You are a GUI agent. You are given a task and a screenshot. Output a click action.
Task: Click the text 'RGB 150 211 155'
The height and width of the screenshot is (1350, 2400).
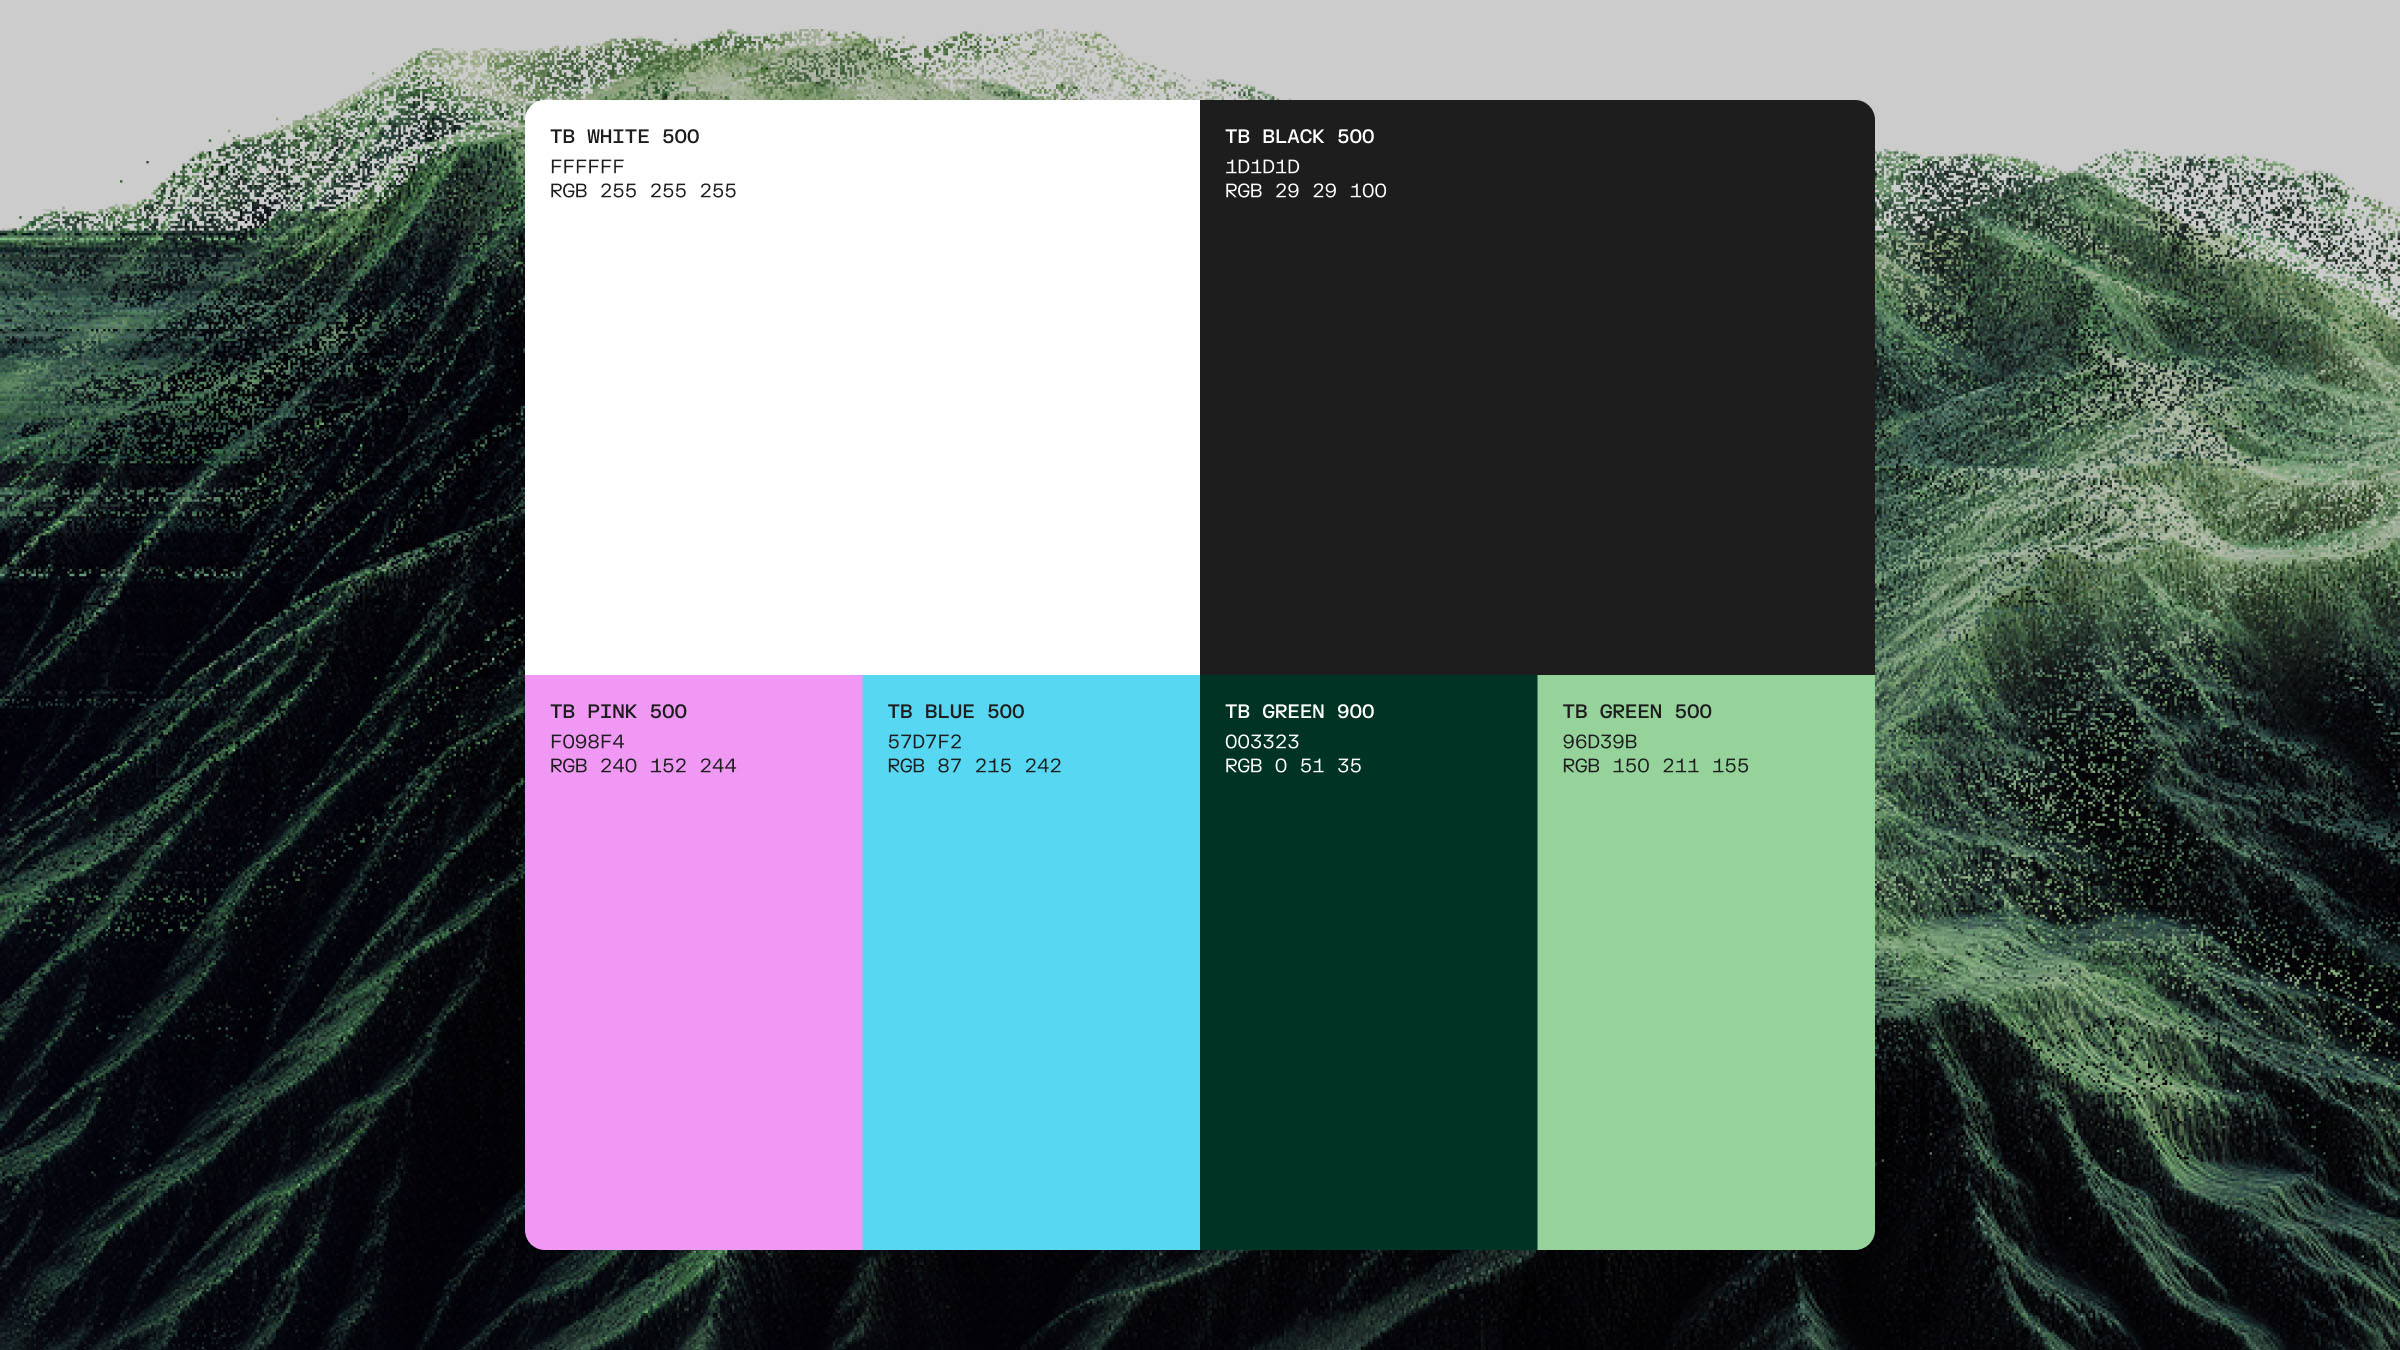point(1656,766)
